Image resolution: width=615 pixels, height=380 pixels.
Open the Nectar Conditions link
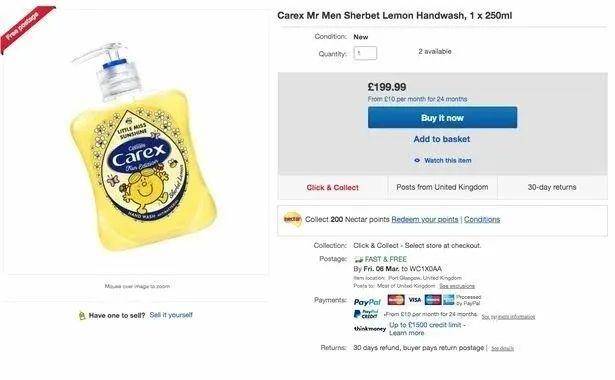(482, 220)
